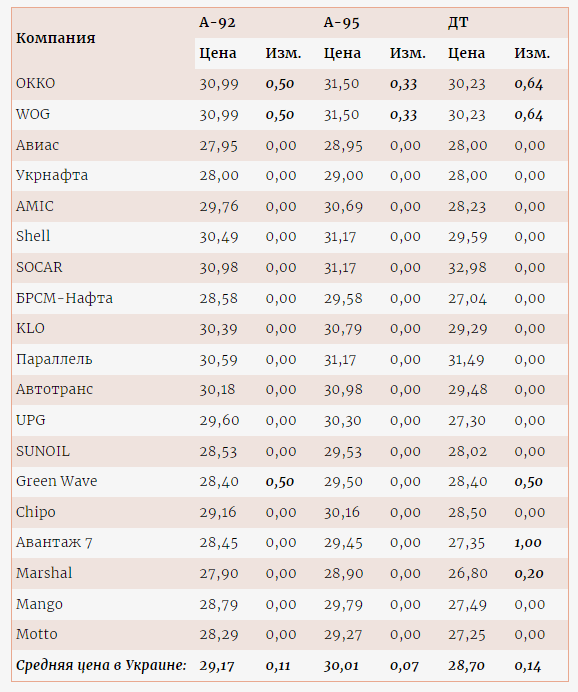The image size is (578, 692).
Task: Click the ДТ diesel column header
Action: [458, 22]
